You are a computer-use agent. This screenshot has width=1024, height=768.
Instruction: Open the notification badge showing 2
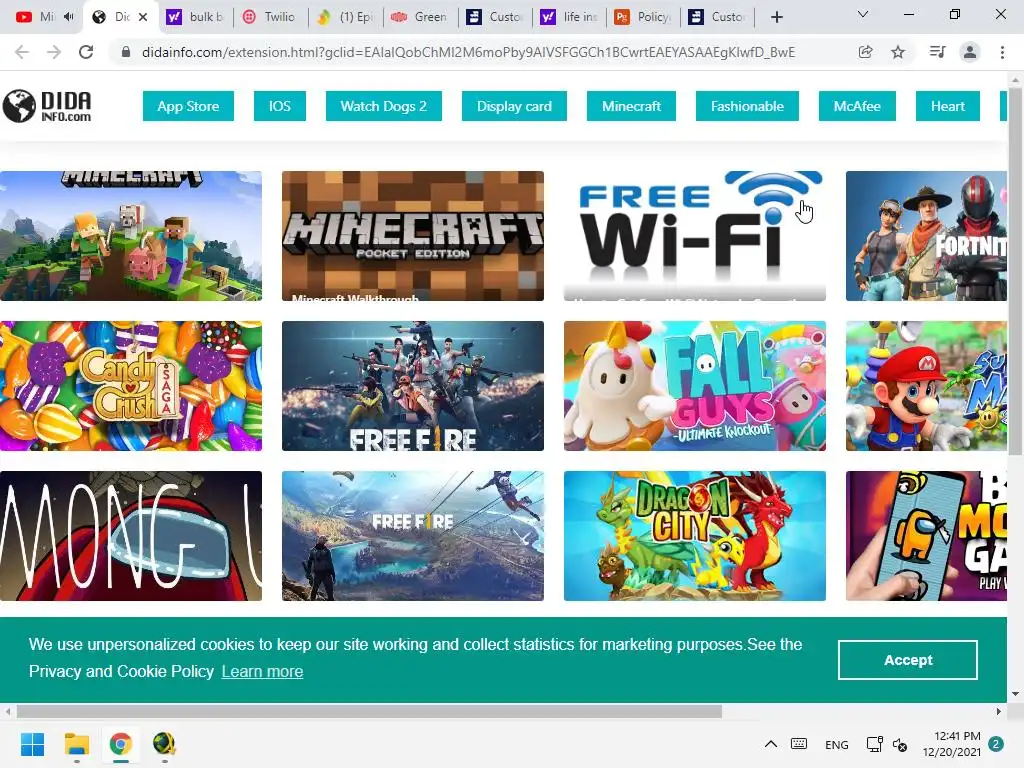[x=996, y=744]
